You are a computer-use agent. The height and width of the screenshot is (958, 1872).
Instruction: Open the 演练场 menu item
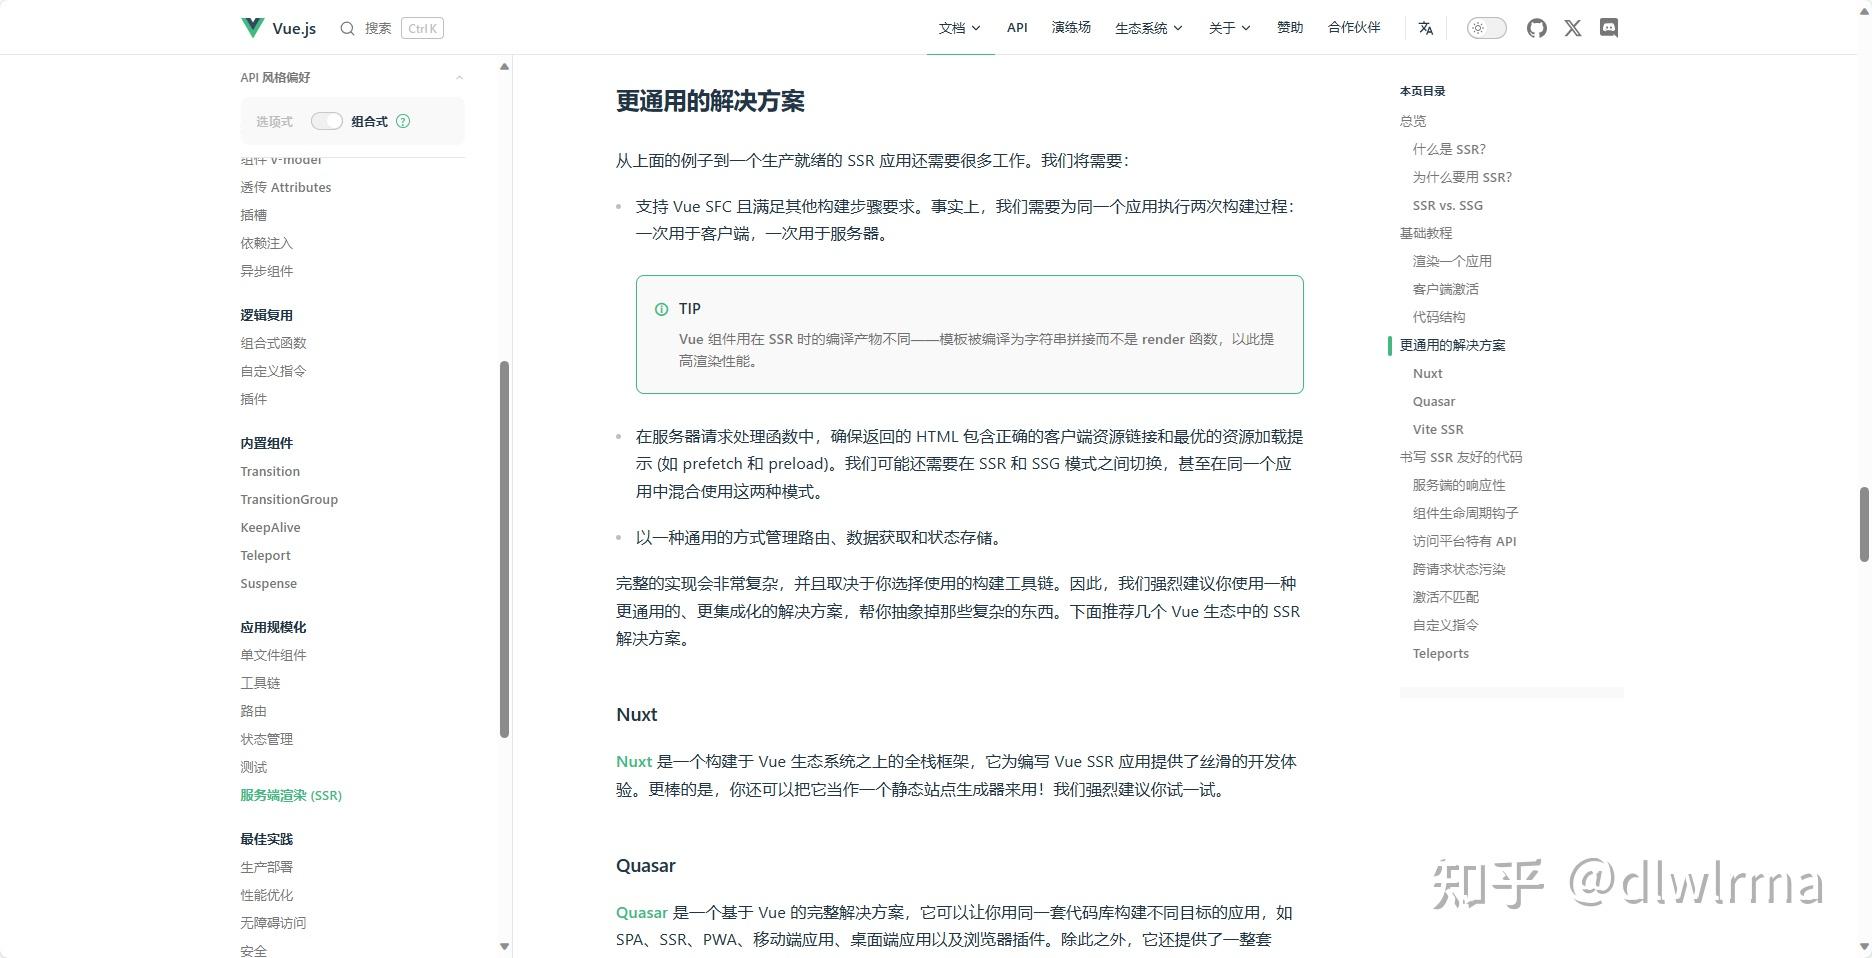(1070, 28)
